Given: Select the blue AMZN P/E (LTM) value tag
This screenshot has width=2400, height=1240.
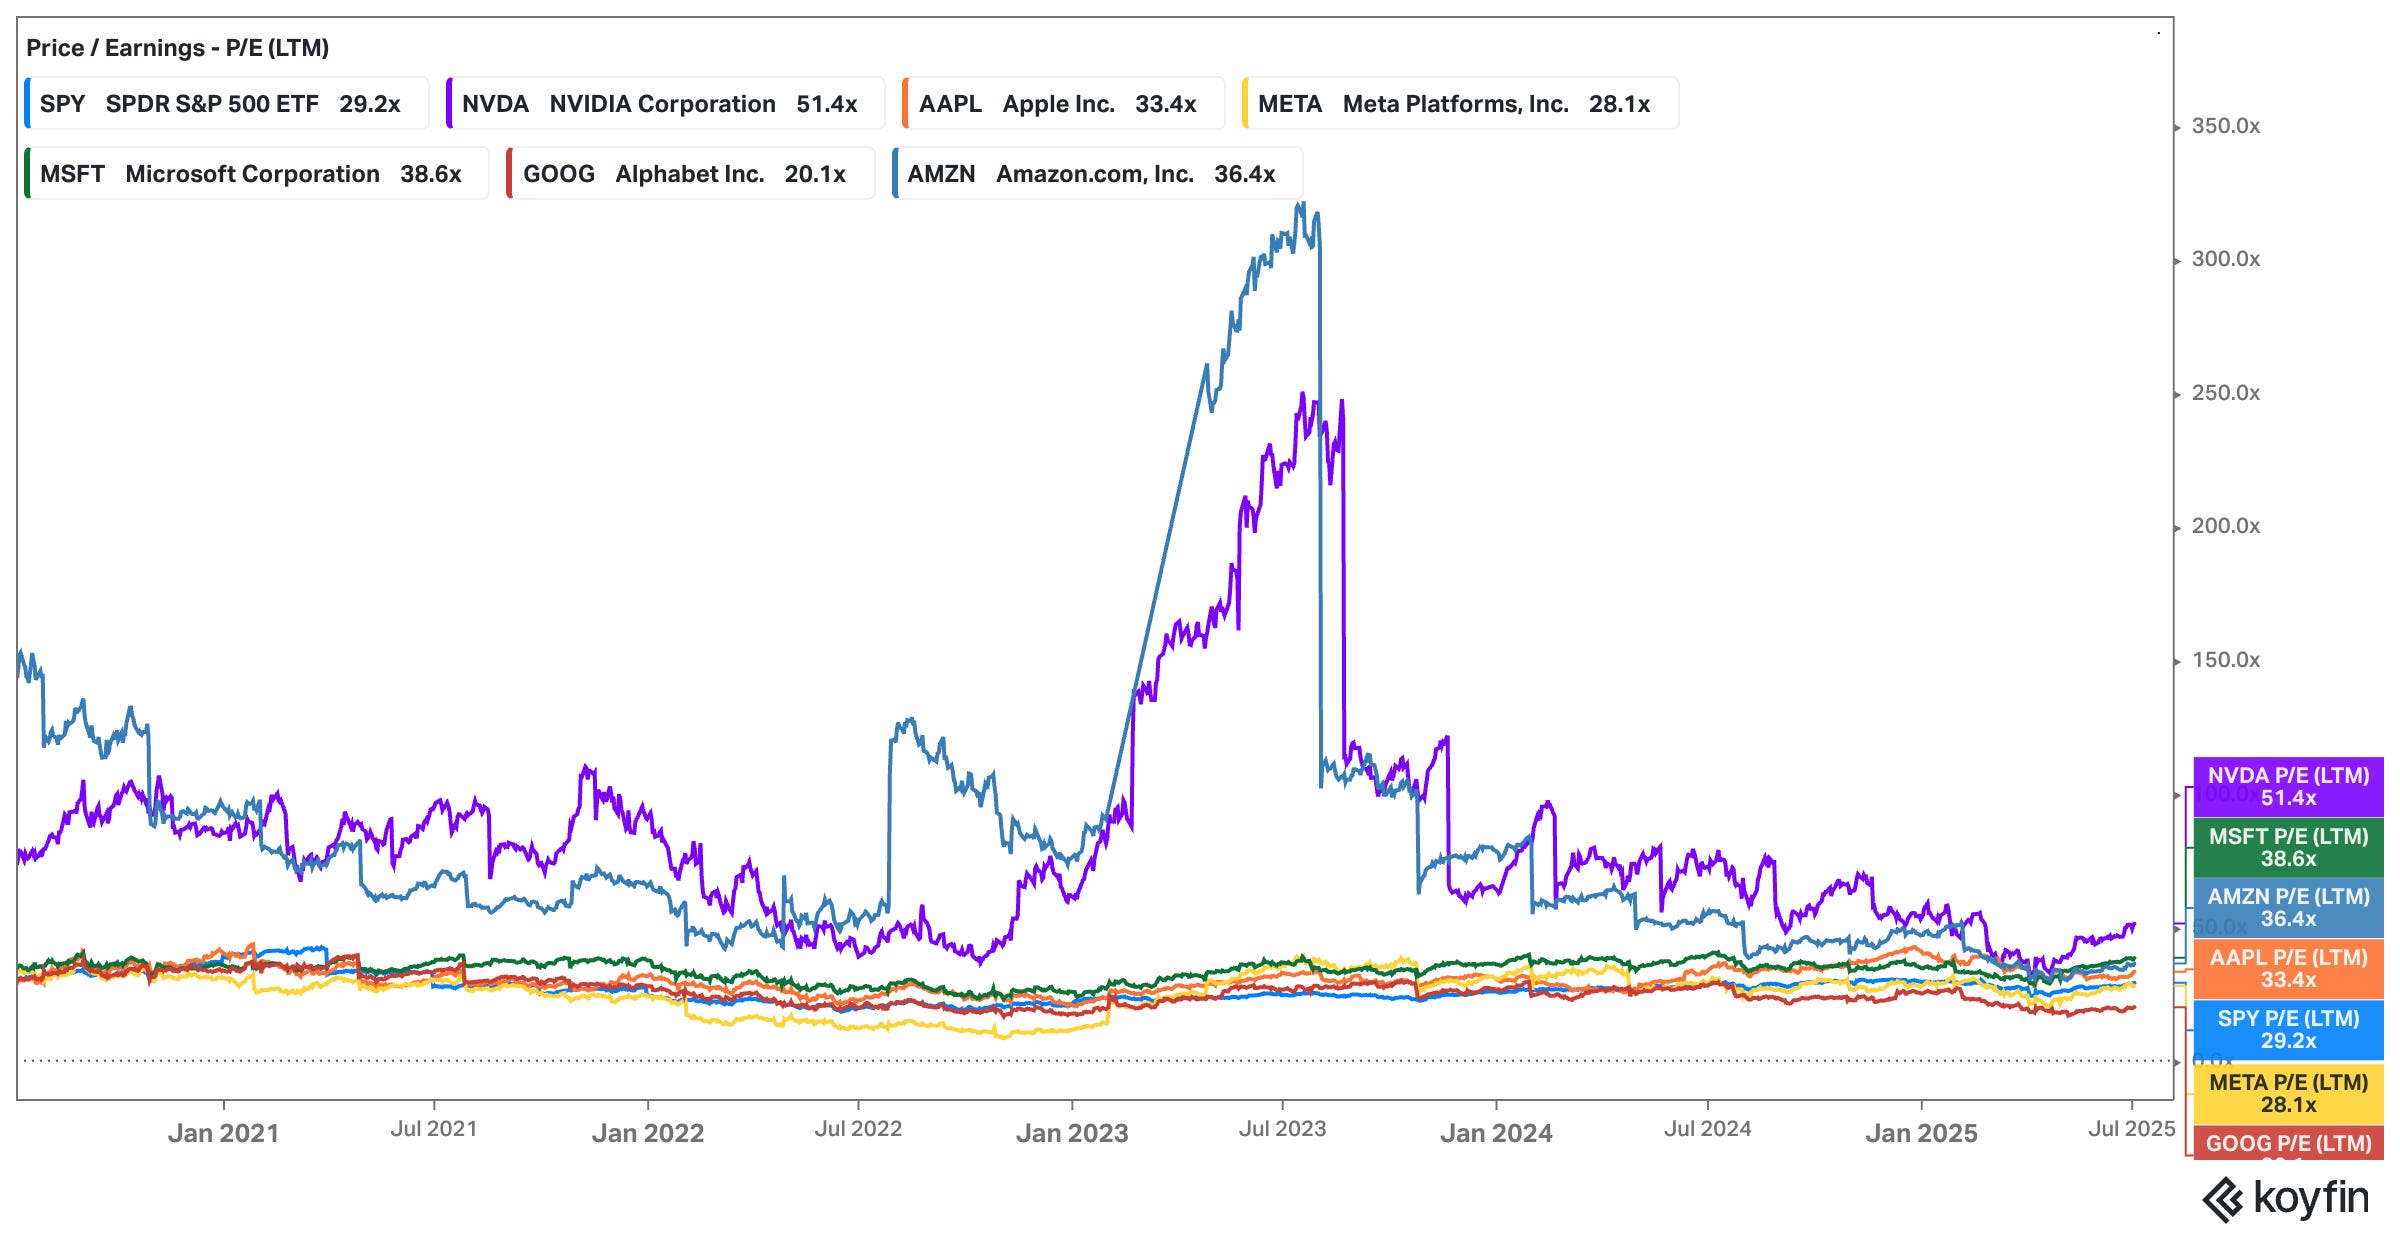Looking at the screenshot, I should (2288, 908).
